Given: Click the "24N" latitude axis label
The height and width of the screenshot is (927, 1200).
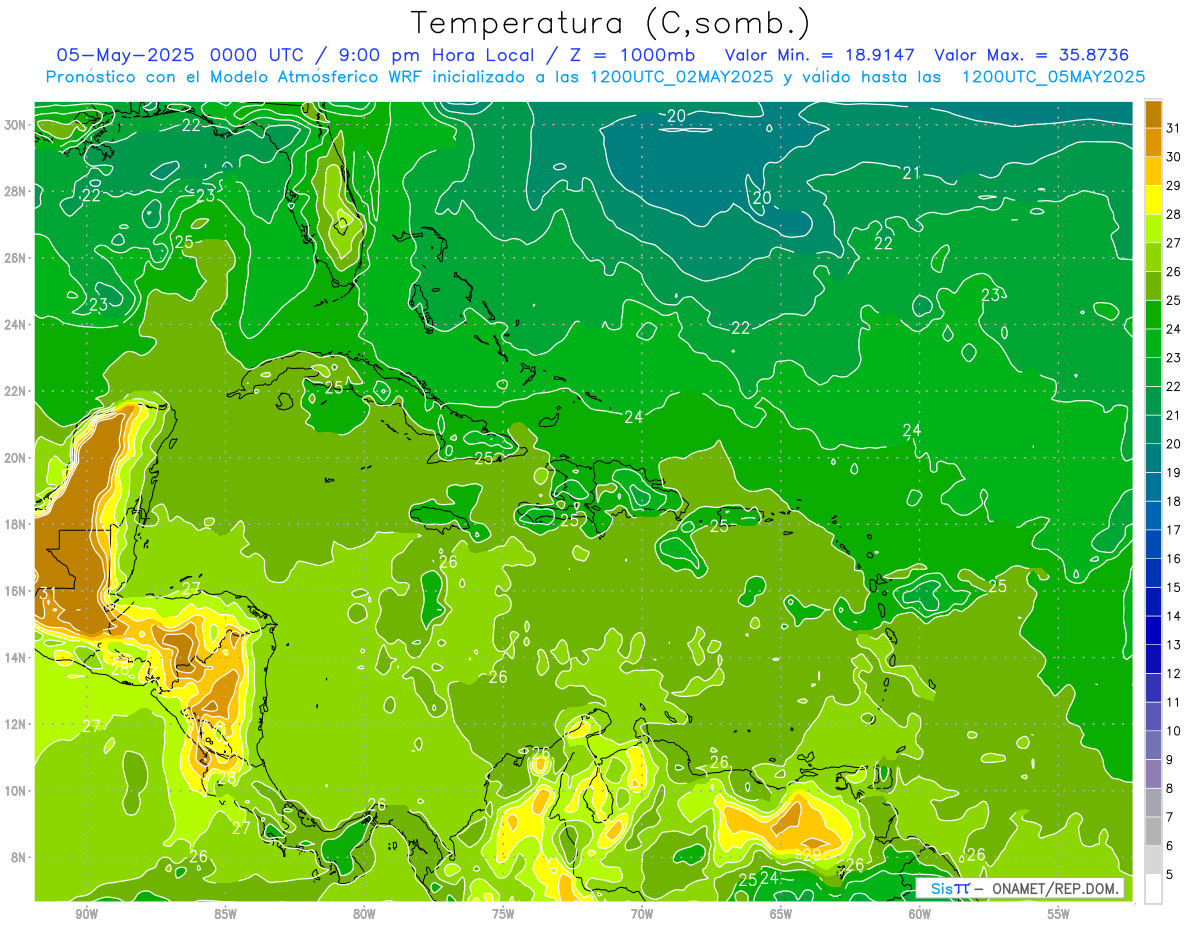Looking at the screenshot, I should click(x=16, y=324).
